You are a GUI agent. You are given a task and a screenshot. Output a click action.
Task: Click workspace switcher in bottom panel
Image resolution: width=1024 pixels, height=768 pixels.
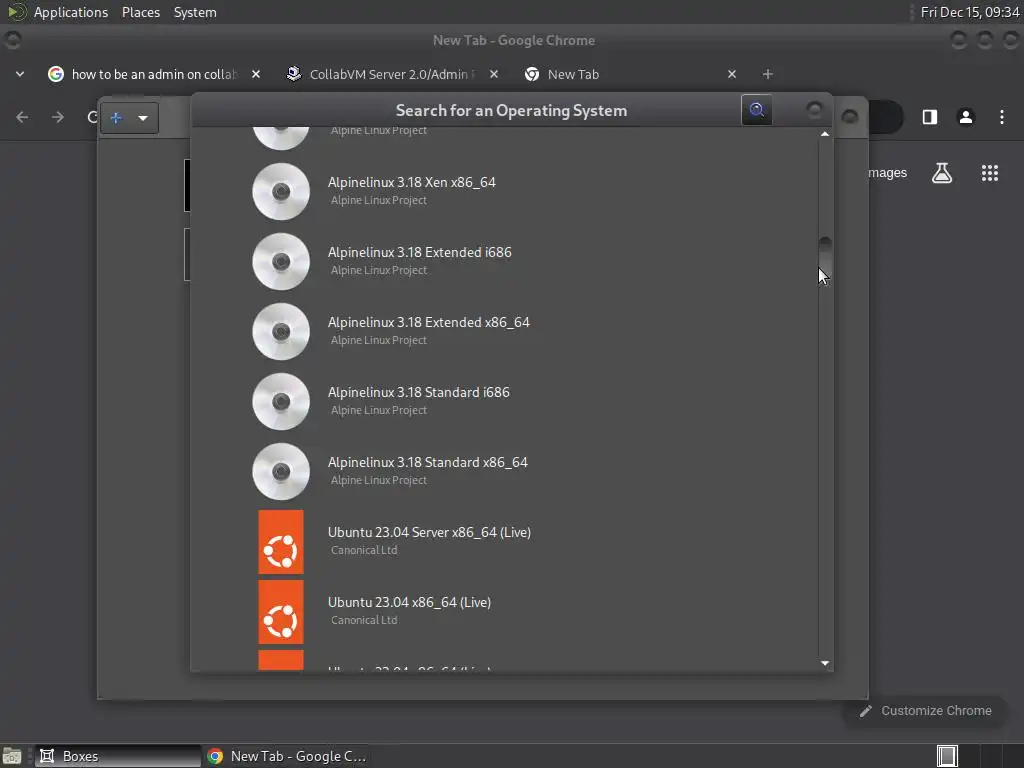pos(947,756)
